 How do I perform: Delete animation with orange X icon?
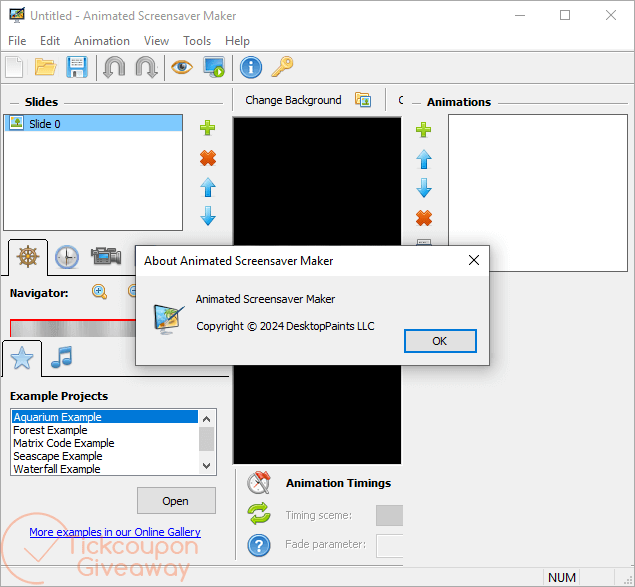(424, 218)
